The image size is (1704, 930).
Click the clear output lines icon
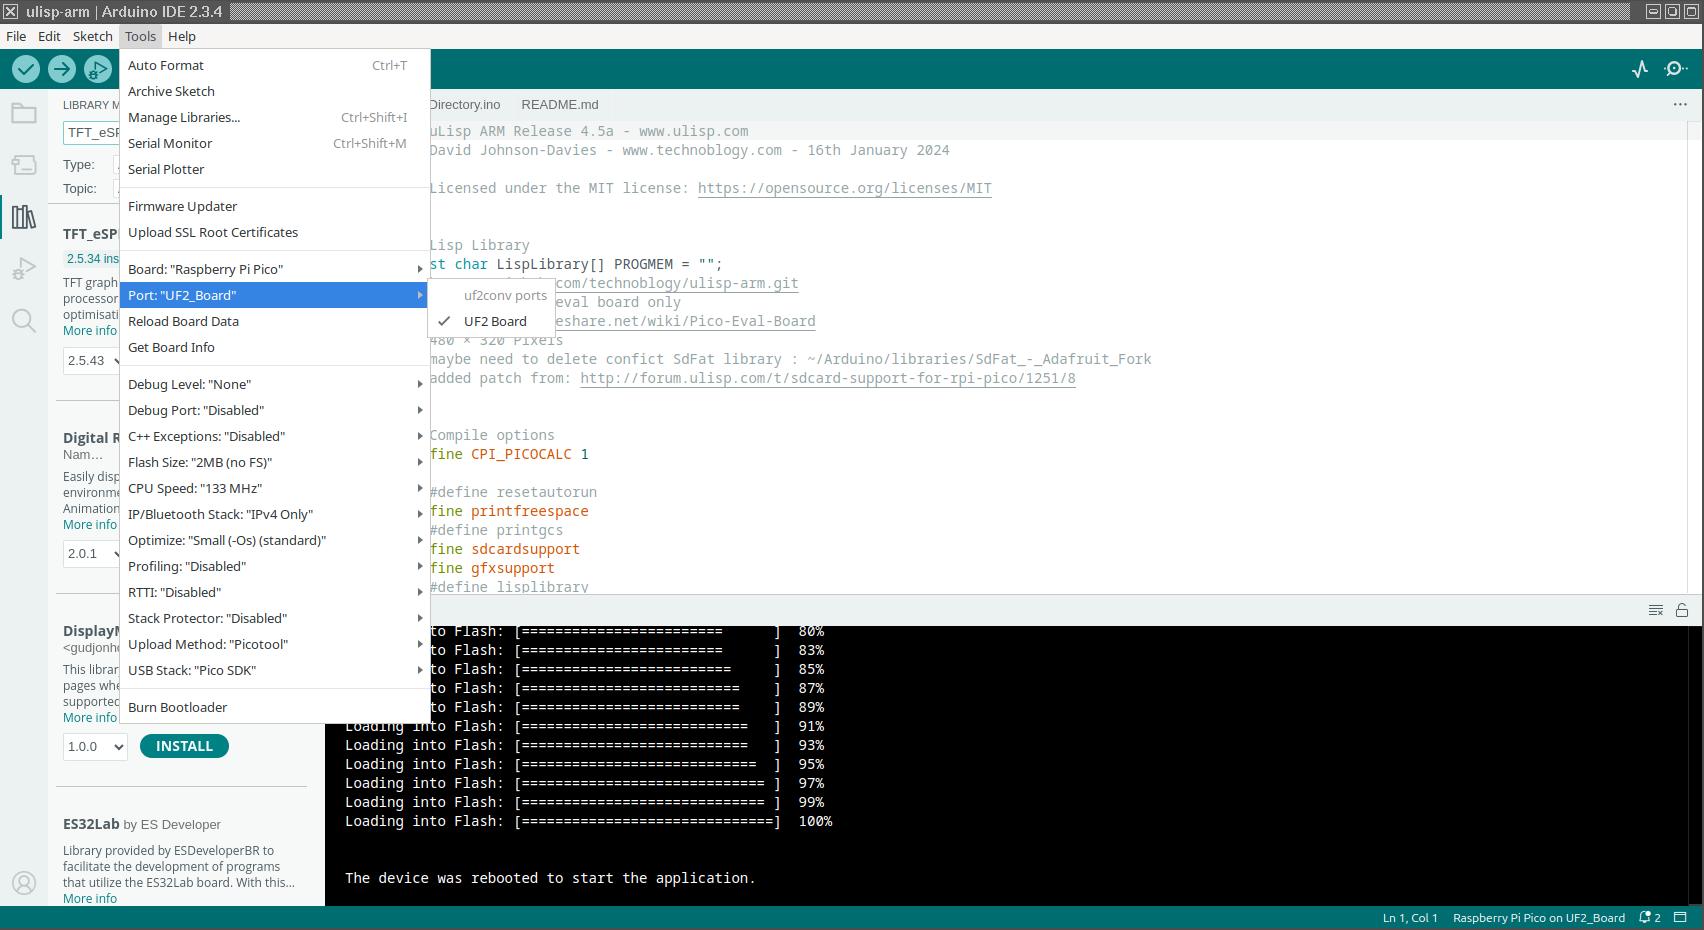[1656, 610]
